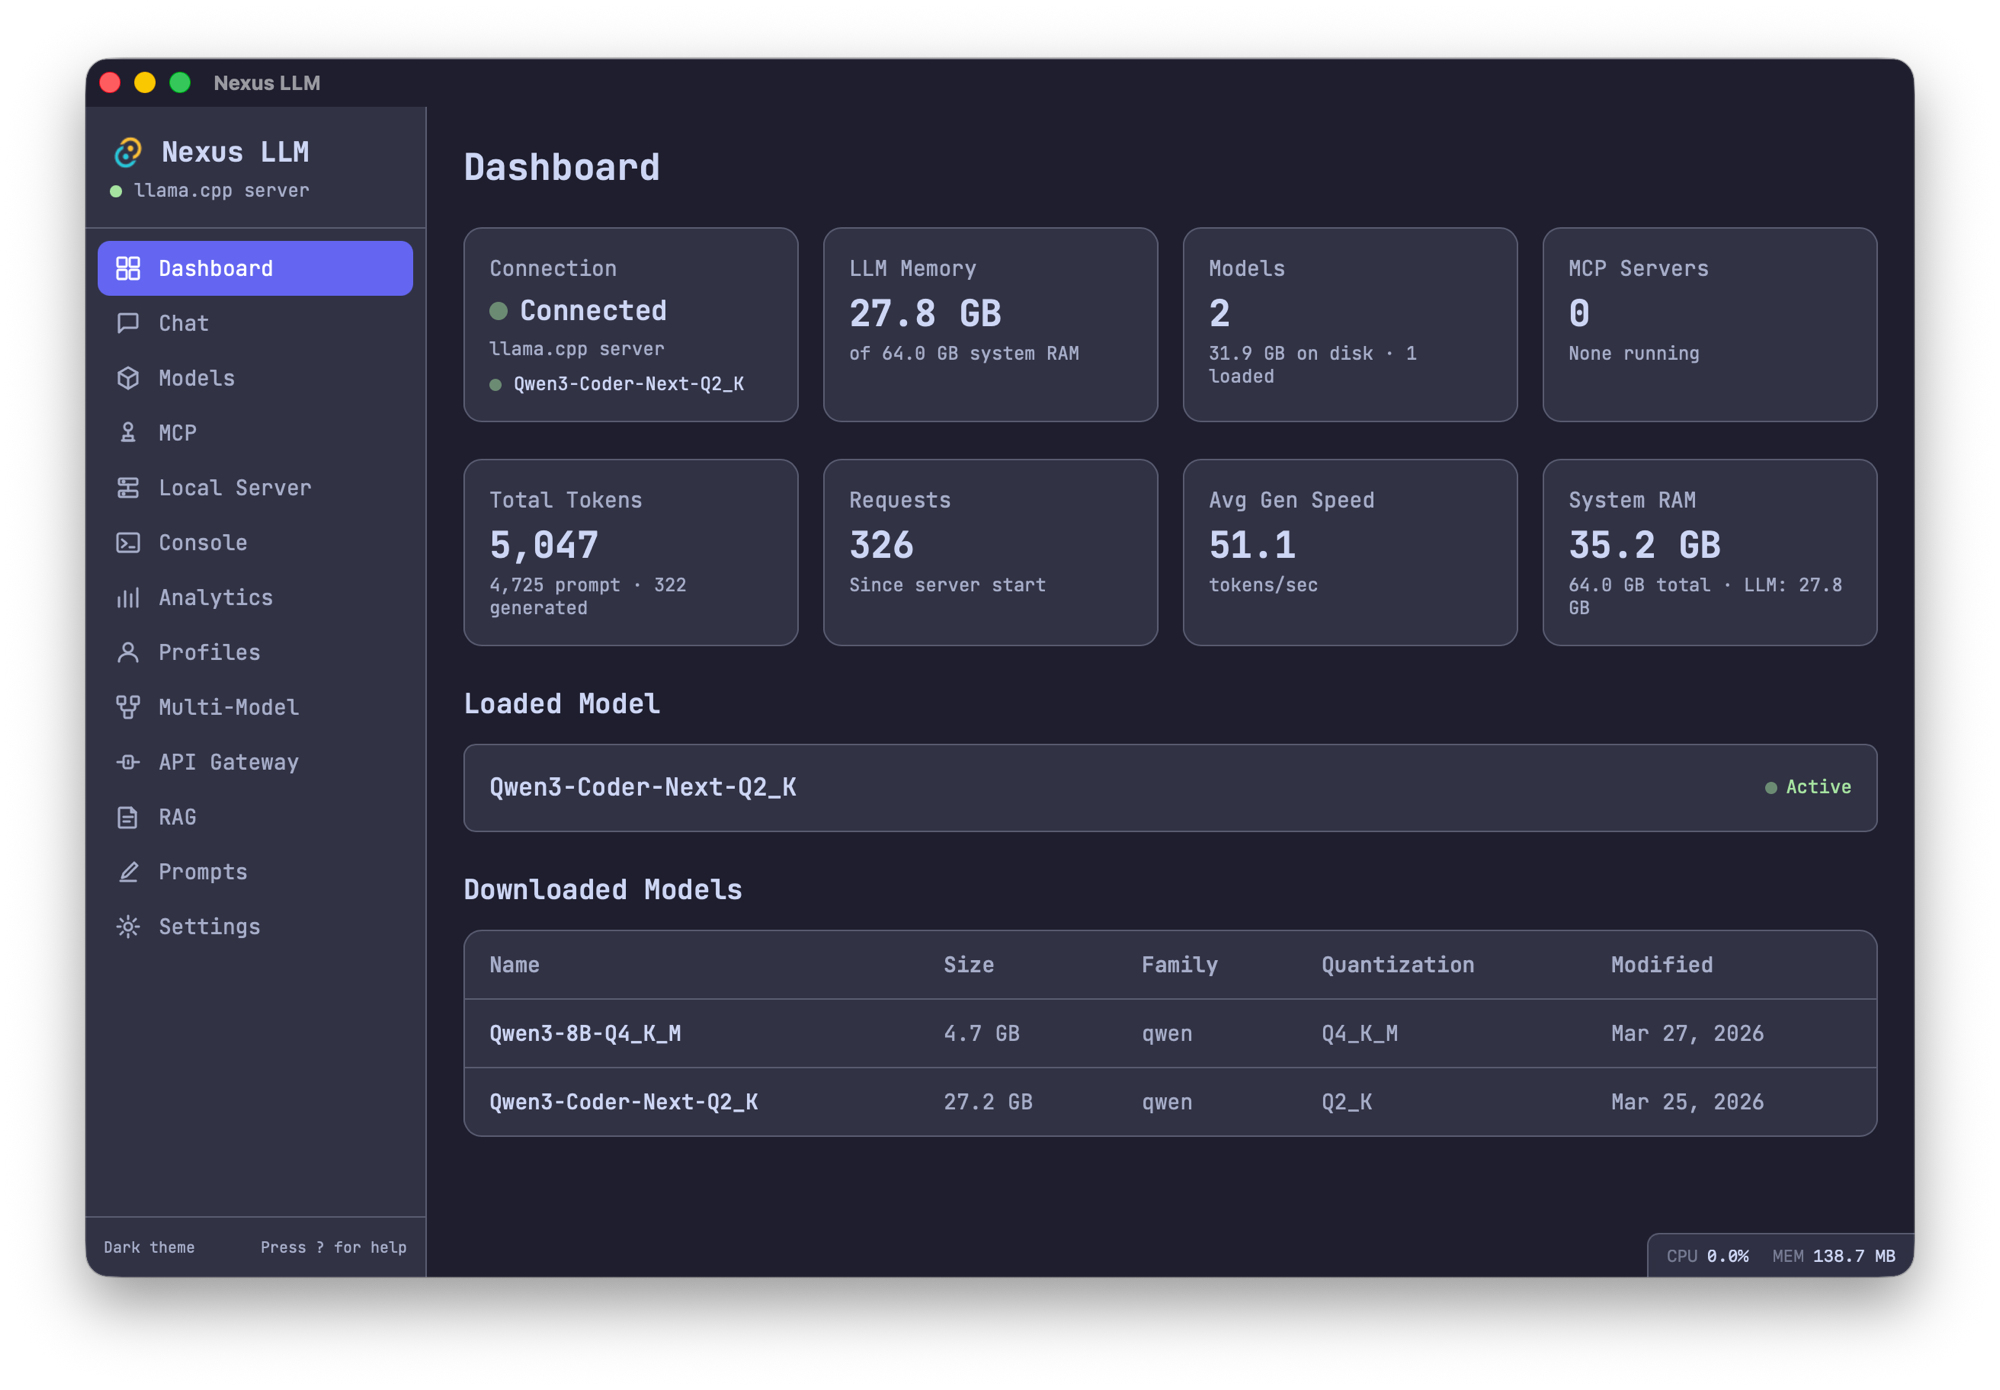
Task: Select the Multi-Model network icon
Action: click(x=128, y=707)
